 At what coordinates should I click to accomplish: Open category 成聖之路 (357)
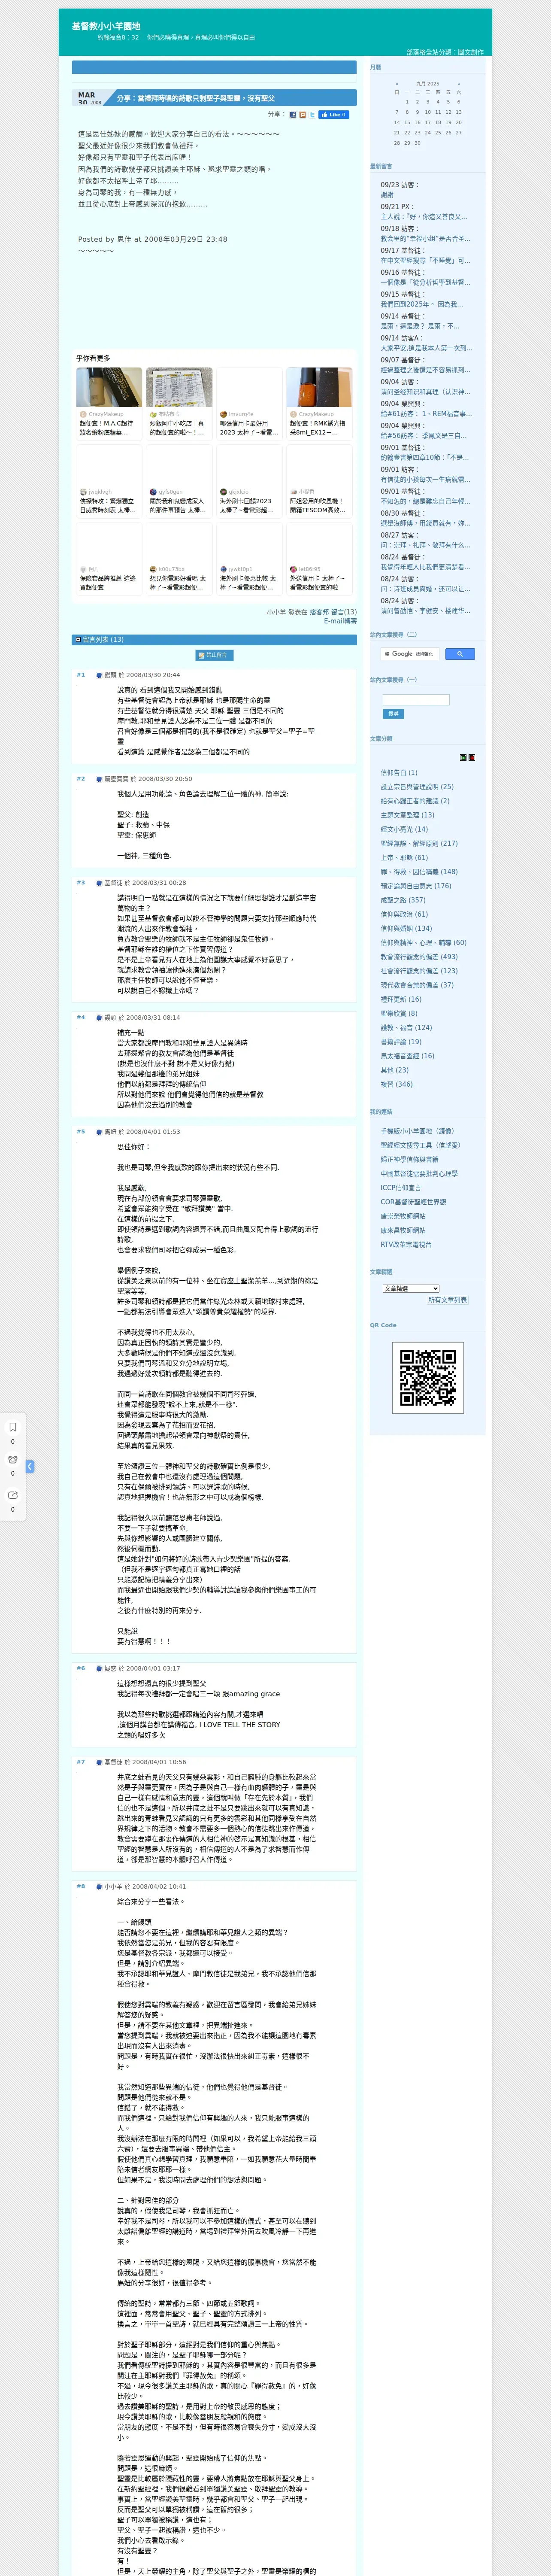point(403,900)
